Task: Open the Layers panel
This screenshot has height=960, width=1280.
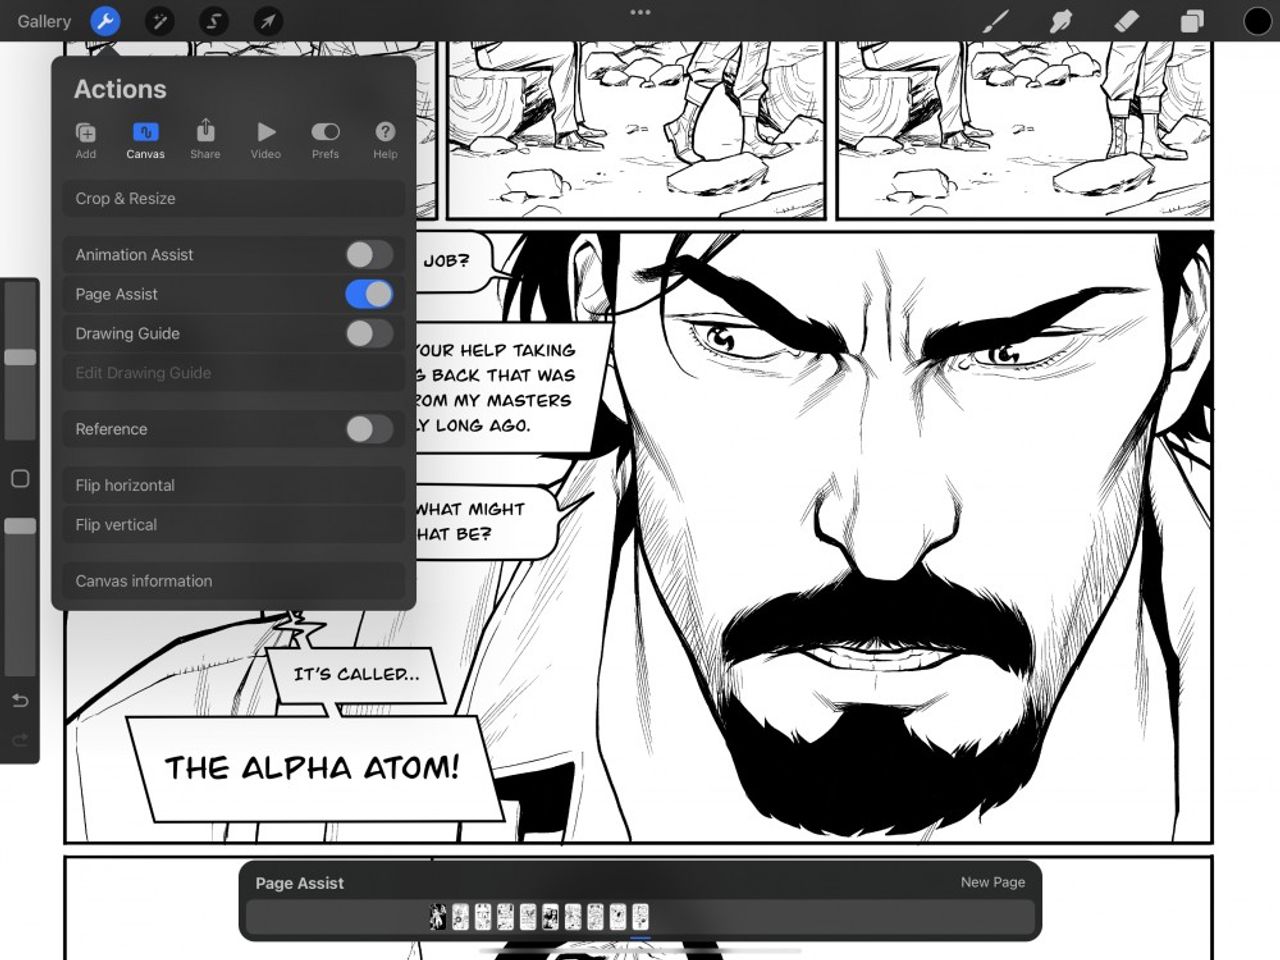Action: tap(1192, 21)
